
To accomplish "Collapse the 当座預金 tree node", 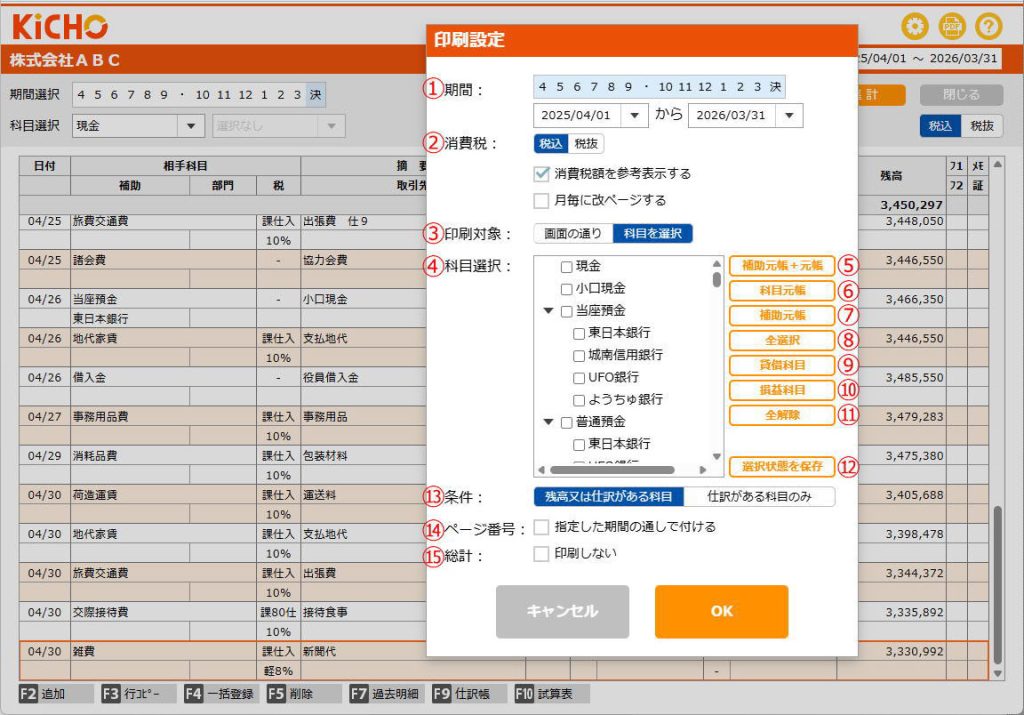I will click(549, 311).
